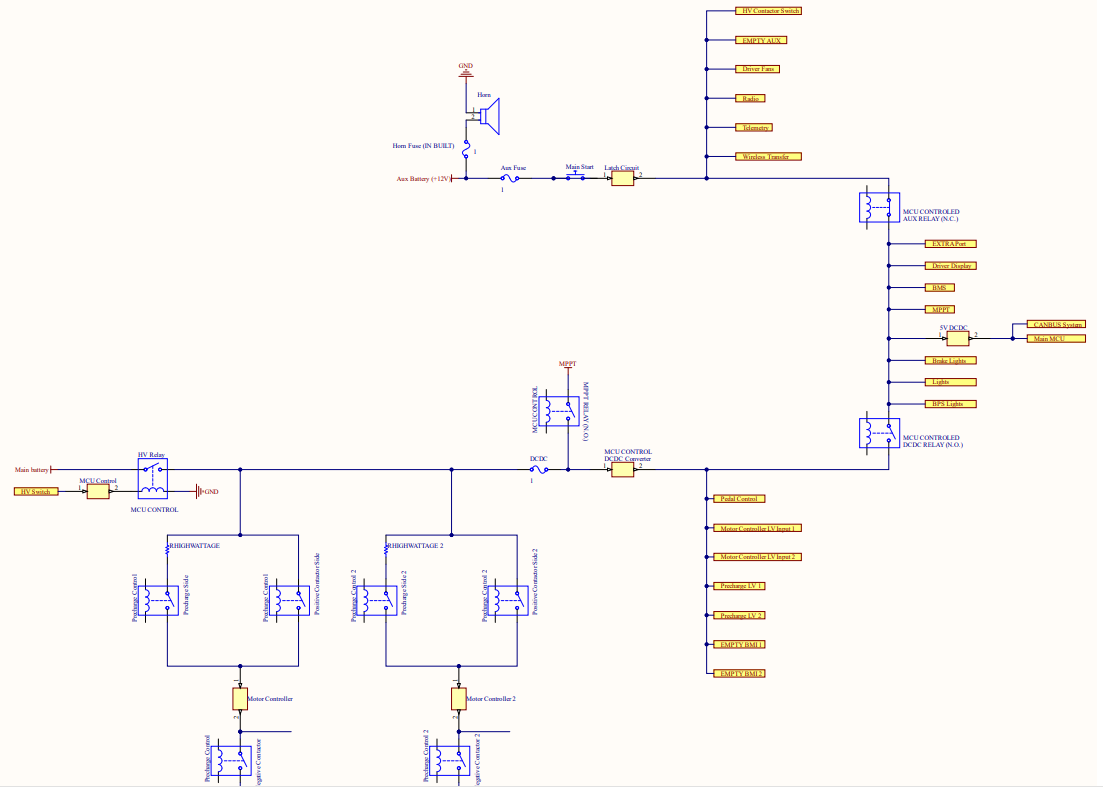Select the EMPTY BMI 1 port

click(739, 644)
